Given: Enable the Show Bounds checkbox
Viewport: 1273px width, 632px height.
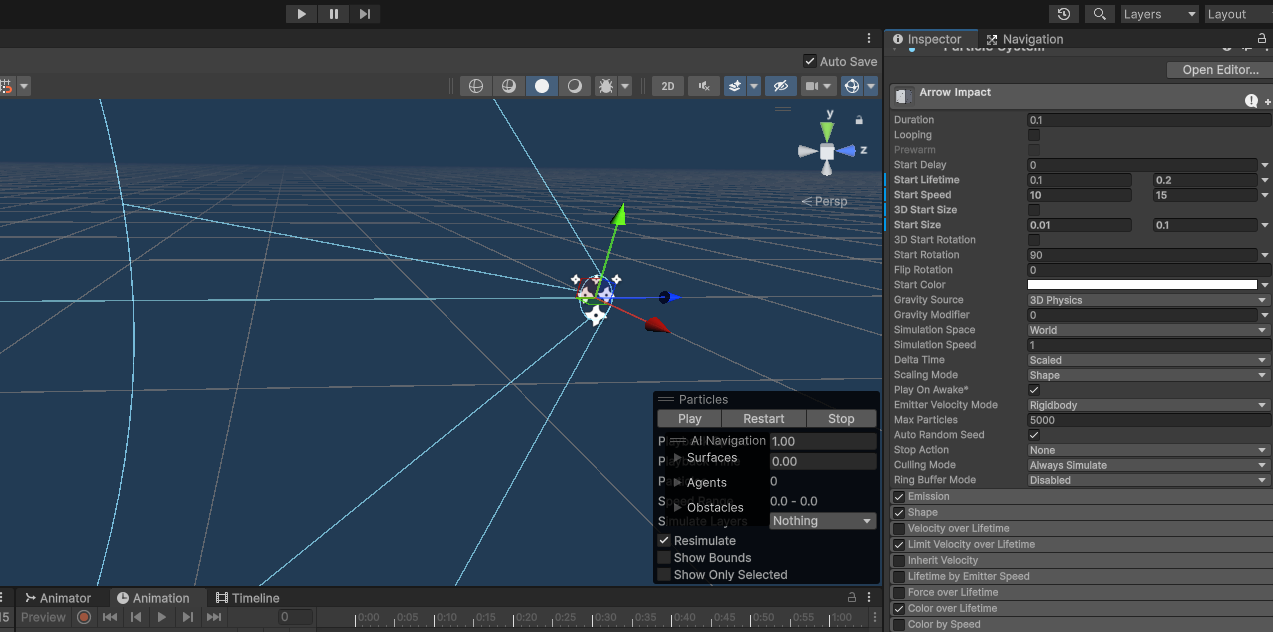Looking at the screenshot, I should (x=664, y=558).
